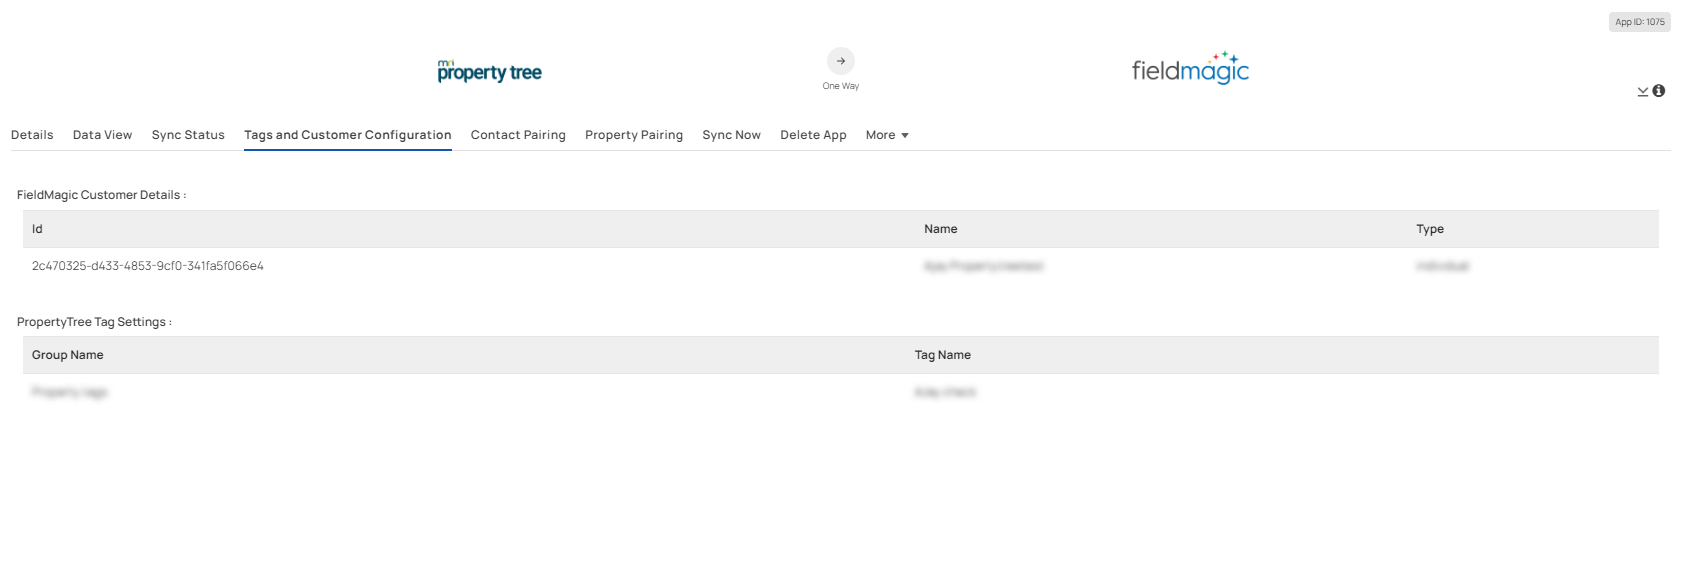Click the Tag Name column header
1687x574 pixels.
(943, 355)
